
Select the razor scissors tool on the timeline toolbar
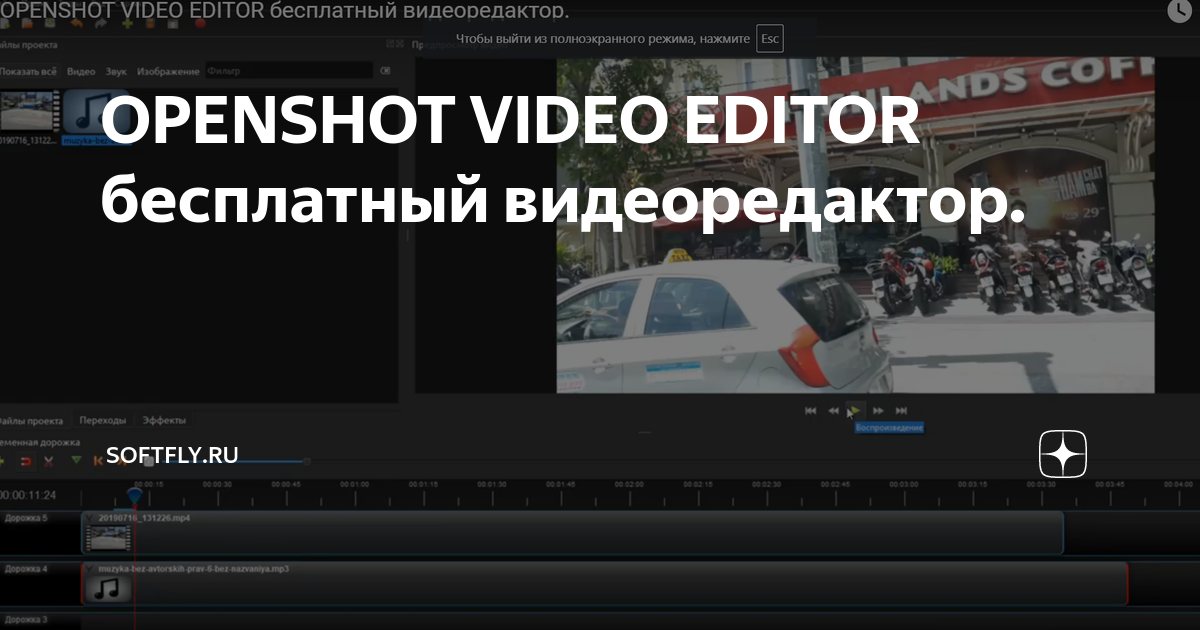coord(49,461)
